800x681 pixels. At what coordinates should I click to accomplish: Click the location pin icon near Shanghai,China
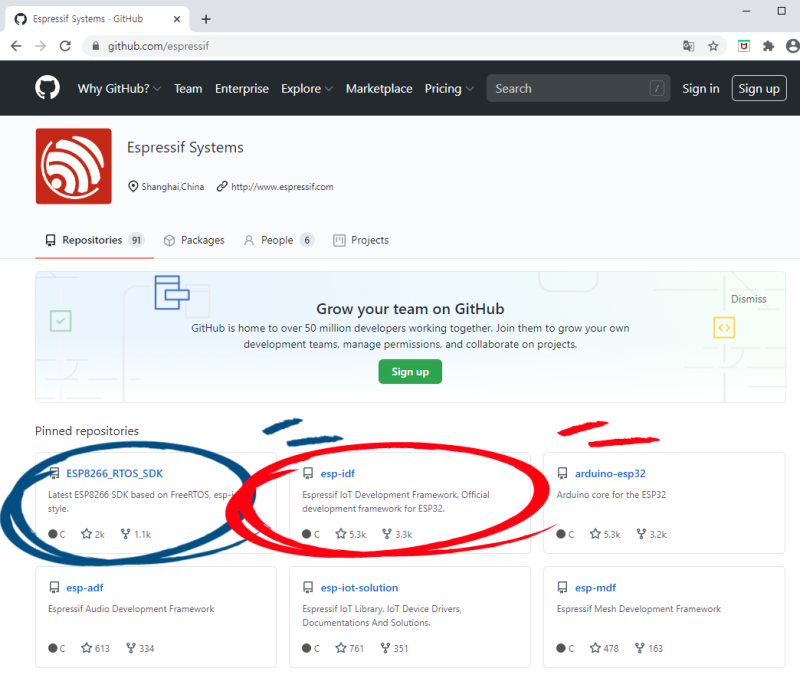point(133,186)
